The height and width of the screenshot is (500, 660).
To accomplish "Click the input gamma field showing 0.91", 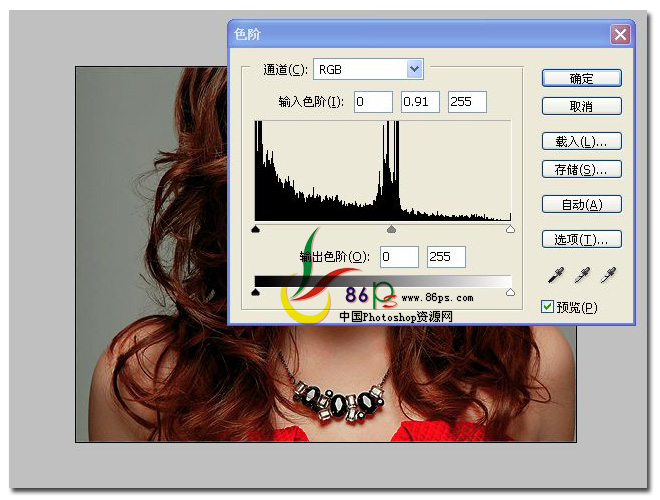I will click(x=420, y=102).
